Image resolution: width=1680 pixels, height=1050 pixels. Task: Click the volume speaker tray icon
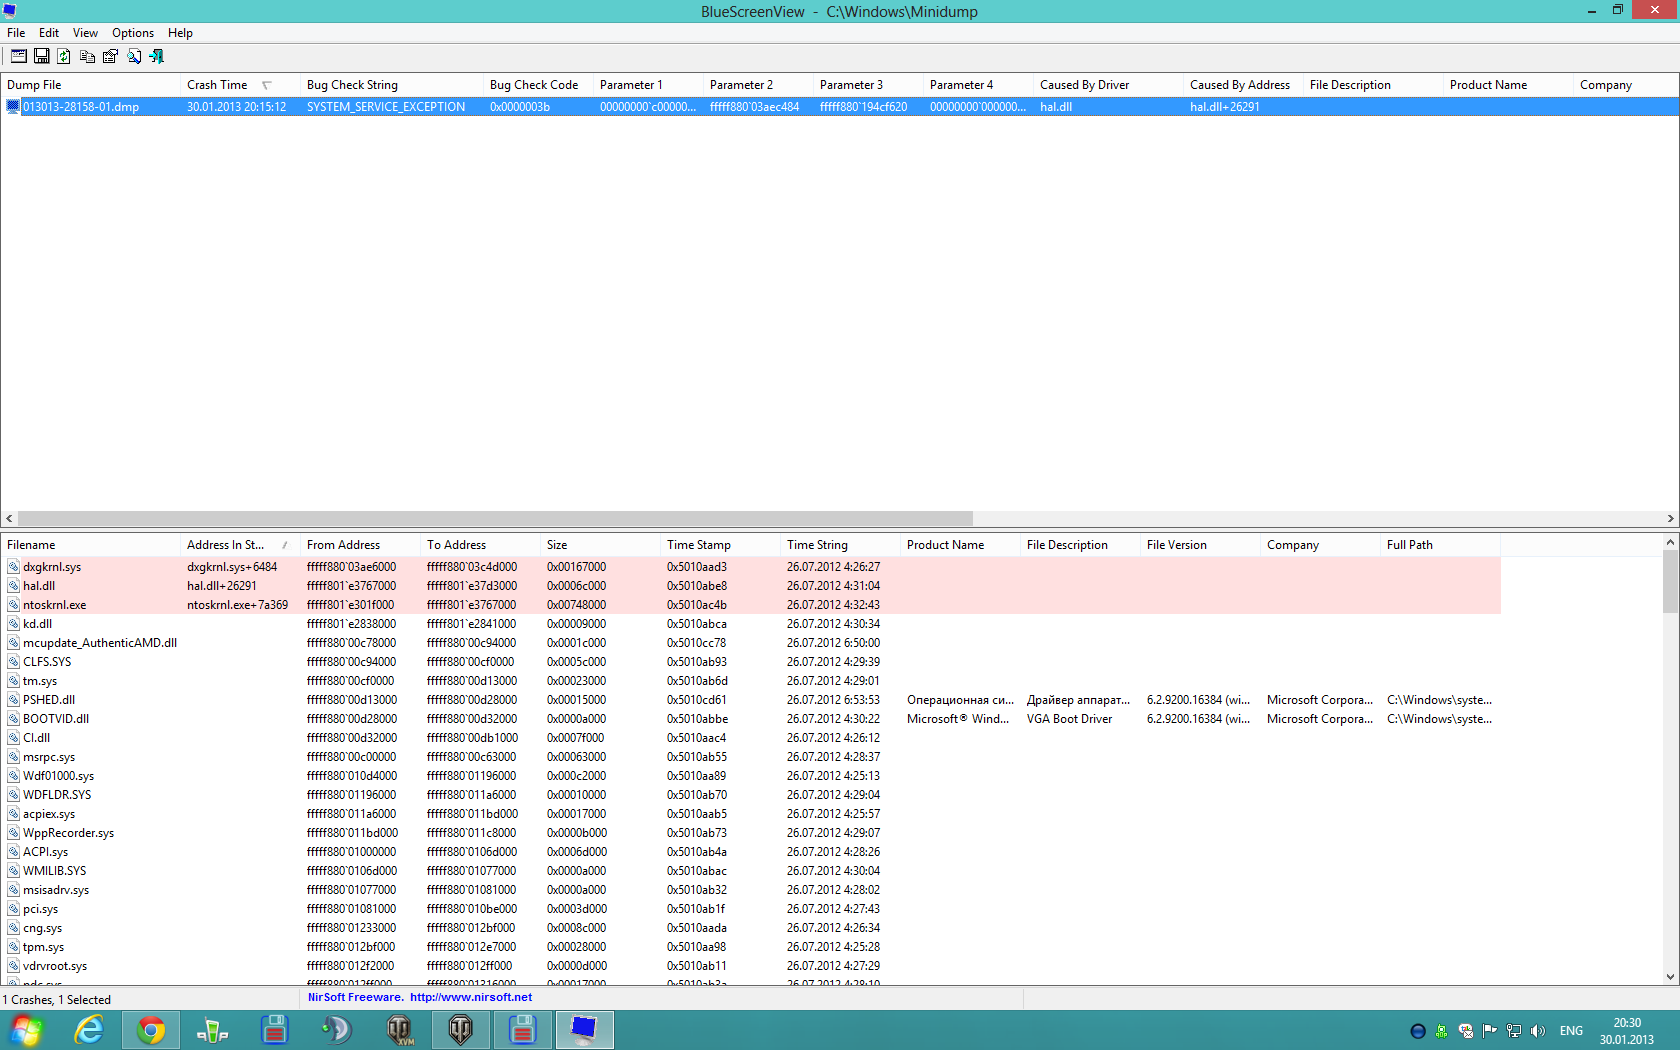1538,1031
